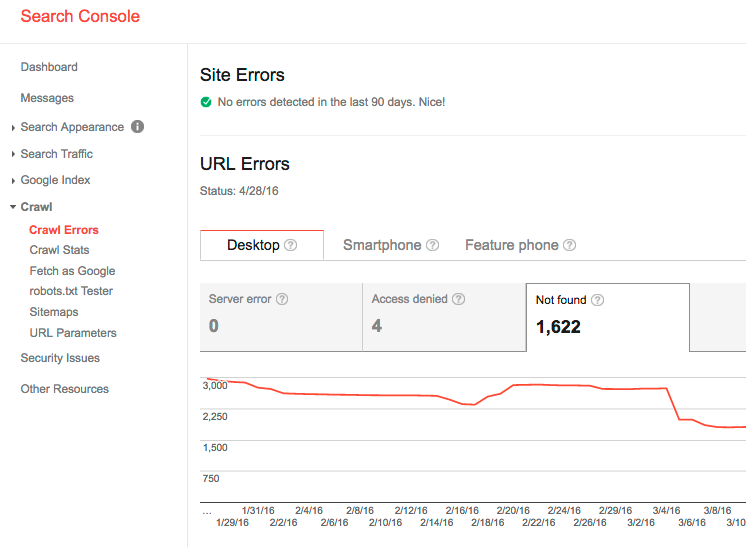746x547 pixels.
Task: Click the Search Appearance info icon
Action: pyautogui.click(x=137, y=127)
